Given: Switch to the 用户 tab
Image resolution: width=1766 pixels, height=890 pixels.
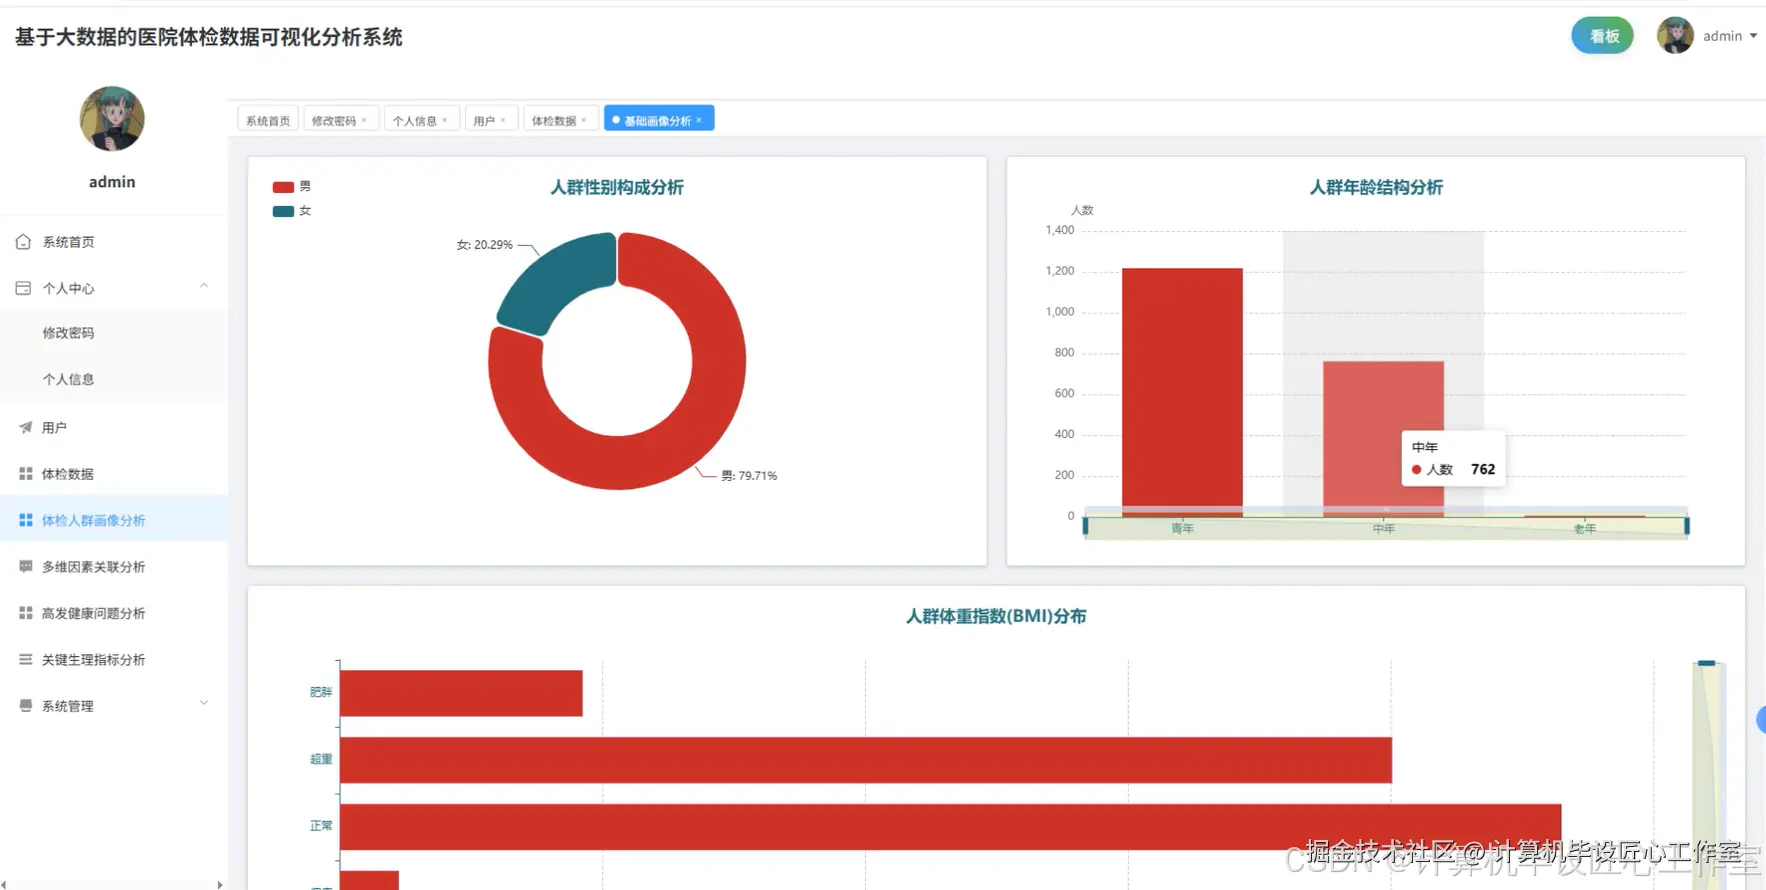Looking at the screenshot, I should [491, 120].
